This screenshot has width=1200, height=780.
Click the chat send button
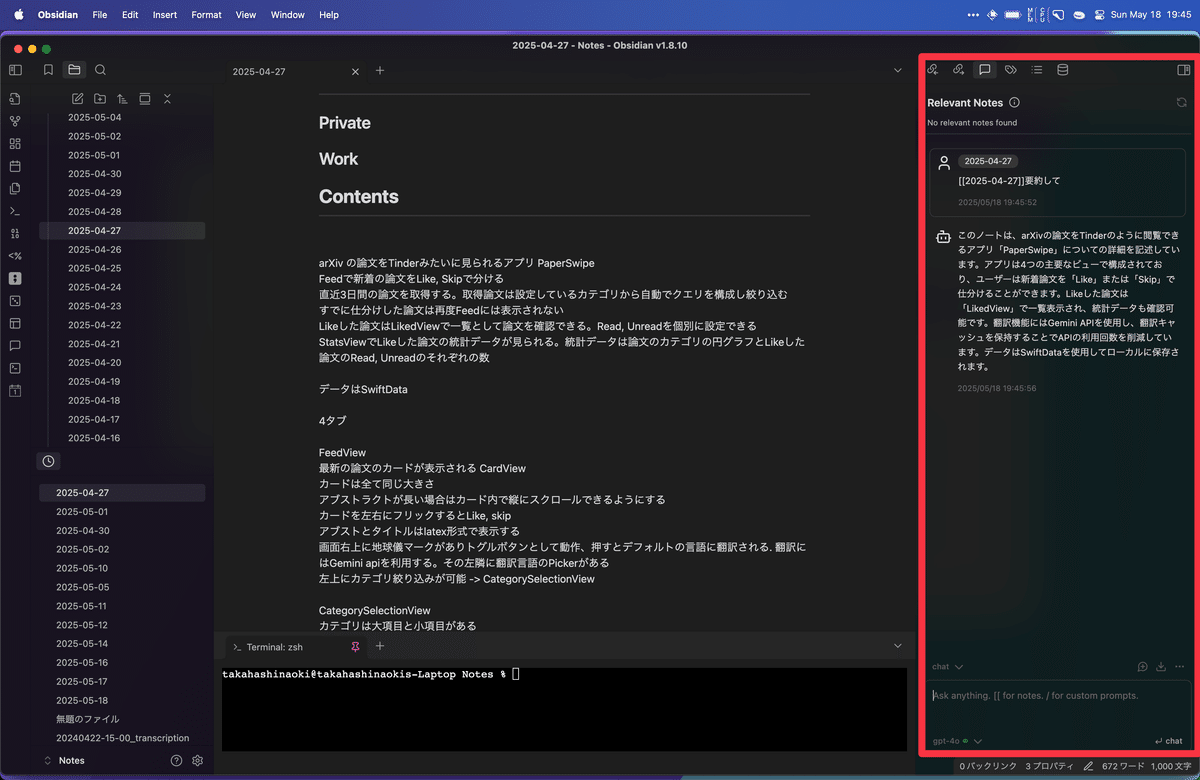point(1168,741)
